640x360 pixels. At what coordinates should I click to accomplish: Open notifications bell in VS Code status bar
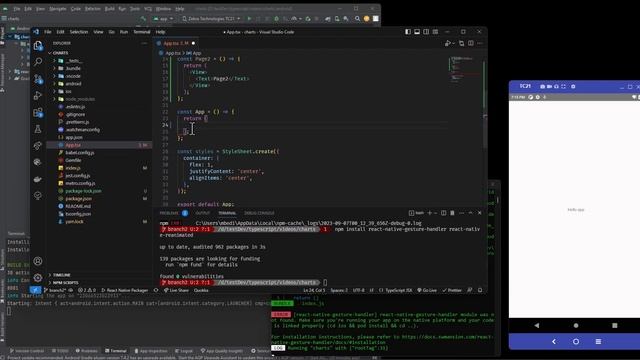tap(480, 290)
